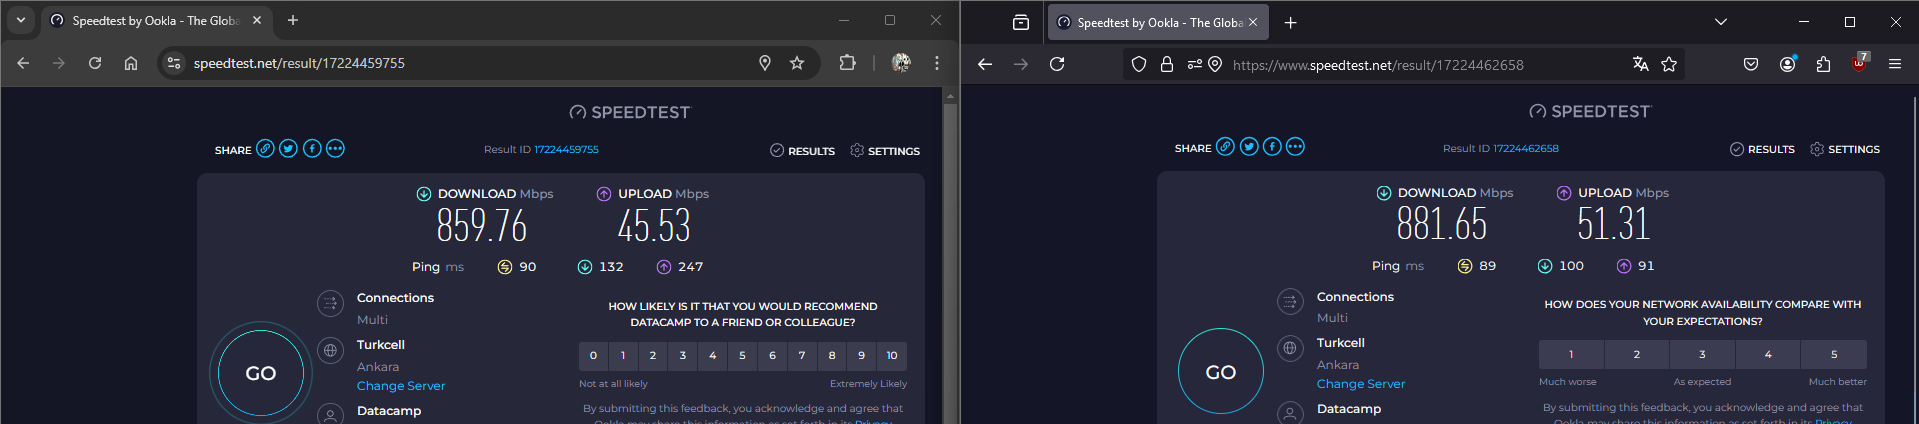1919x424 pixels.
Task: Open Result ID 17224459755 link
Action: point(566,149)
